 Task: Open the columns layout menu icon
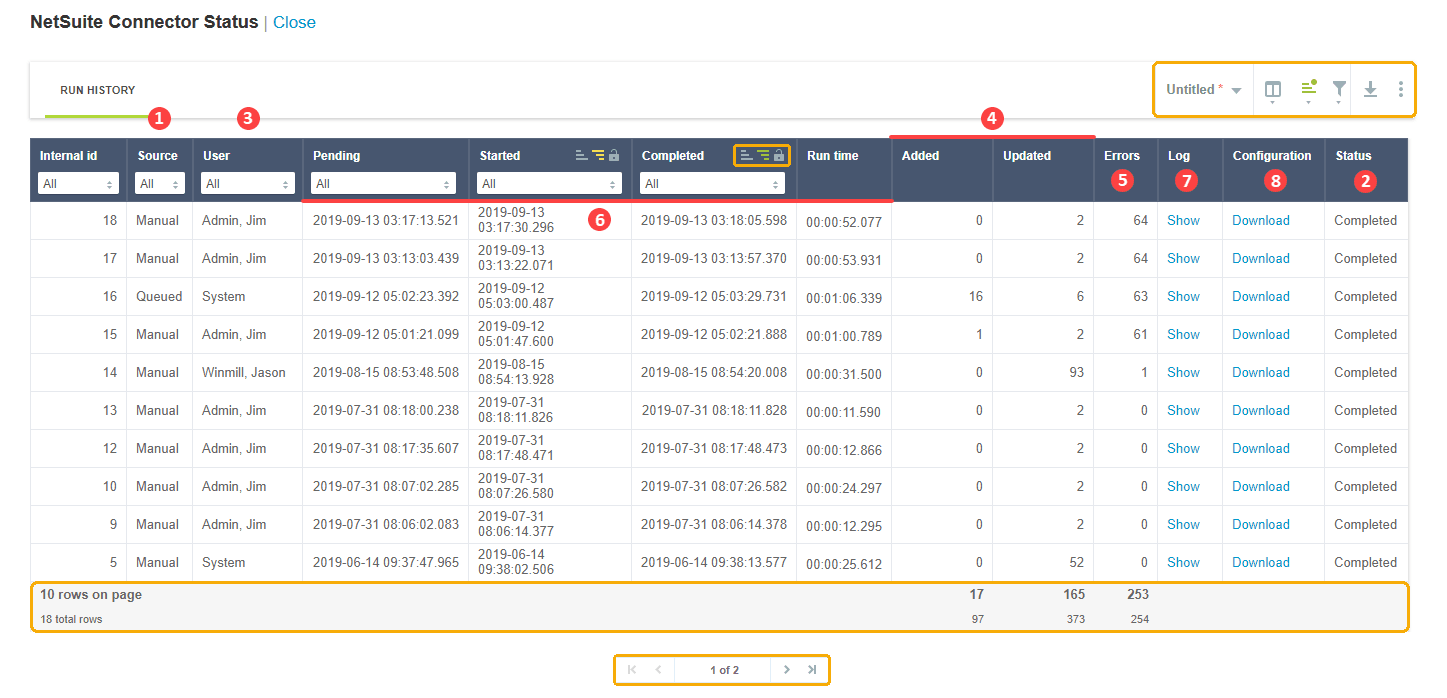[1272, 90]
